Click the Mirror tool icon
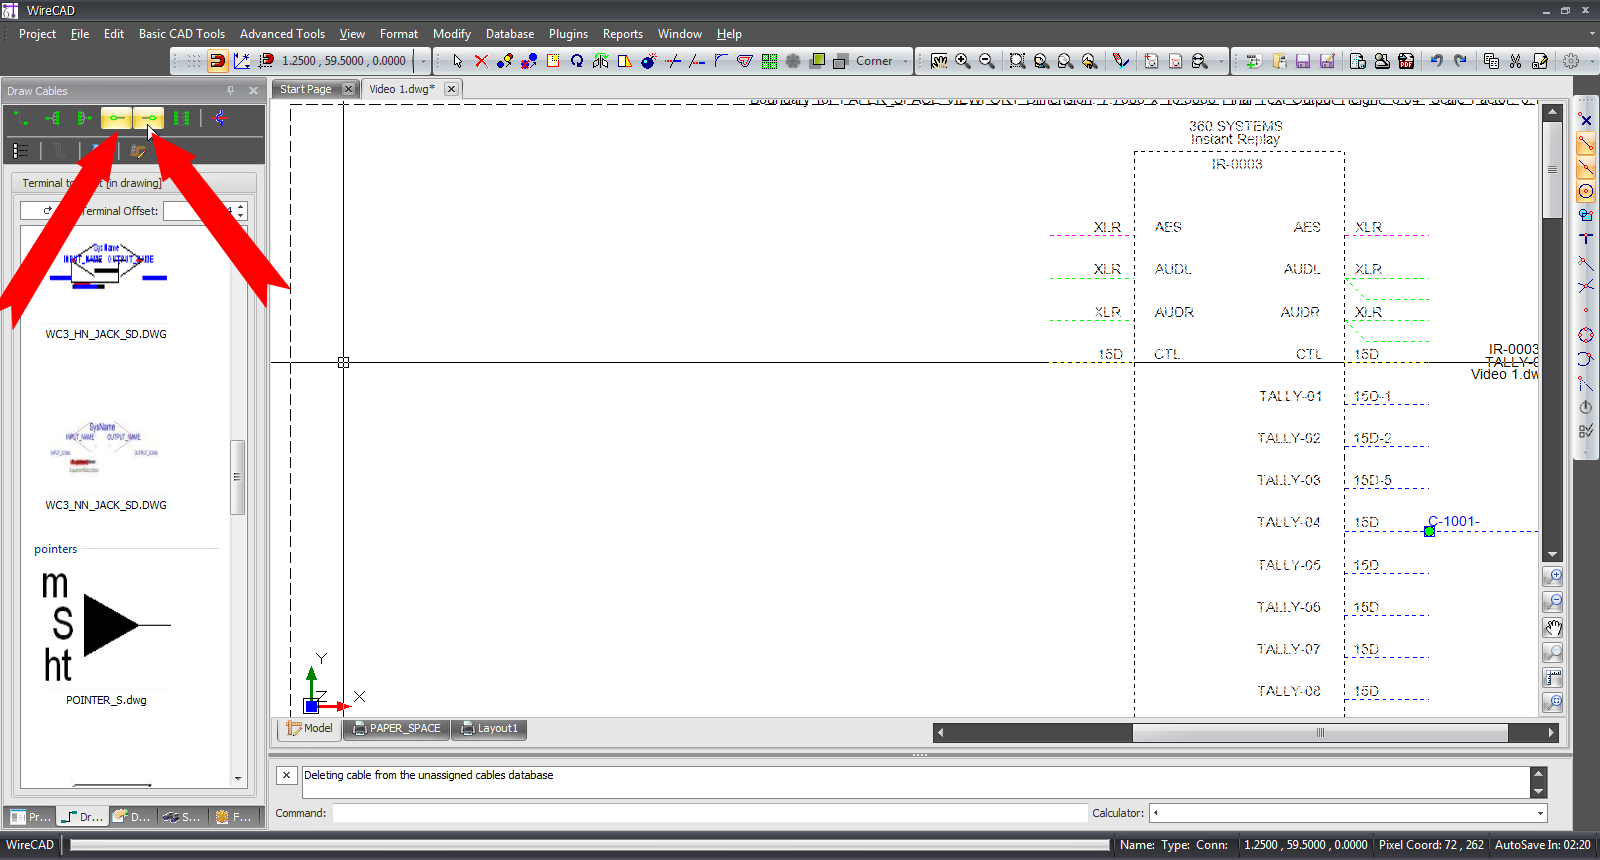 pyautogui.click(x=601, y=61)
